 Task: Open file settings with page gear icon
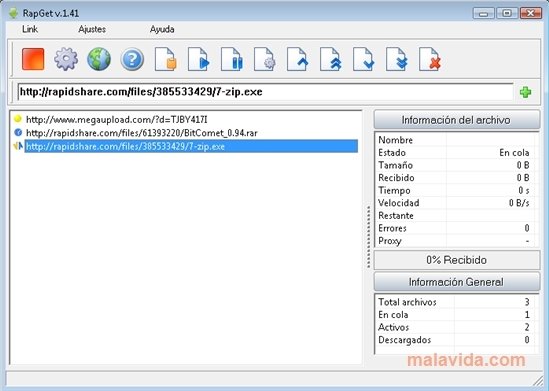coord(265,59)
